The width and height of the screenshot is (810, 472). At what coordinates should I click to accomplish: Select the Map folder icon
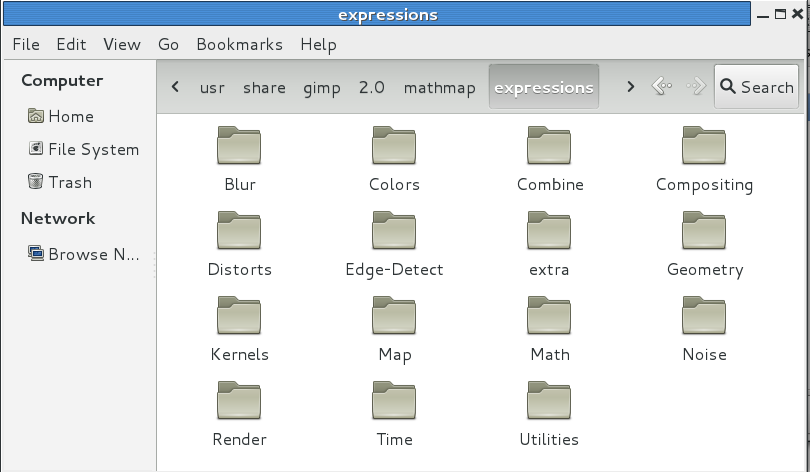coord(394,316)
